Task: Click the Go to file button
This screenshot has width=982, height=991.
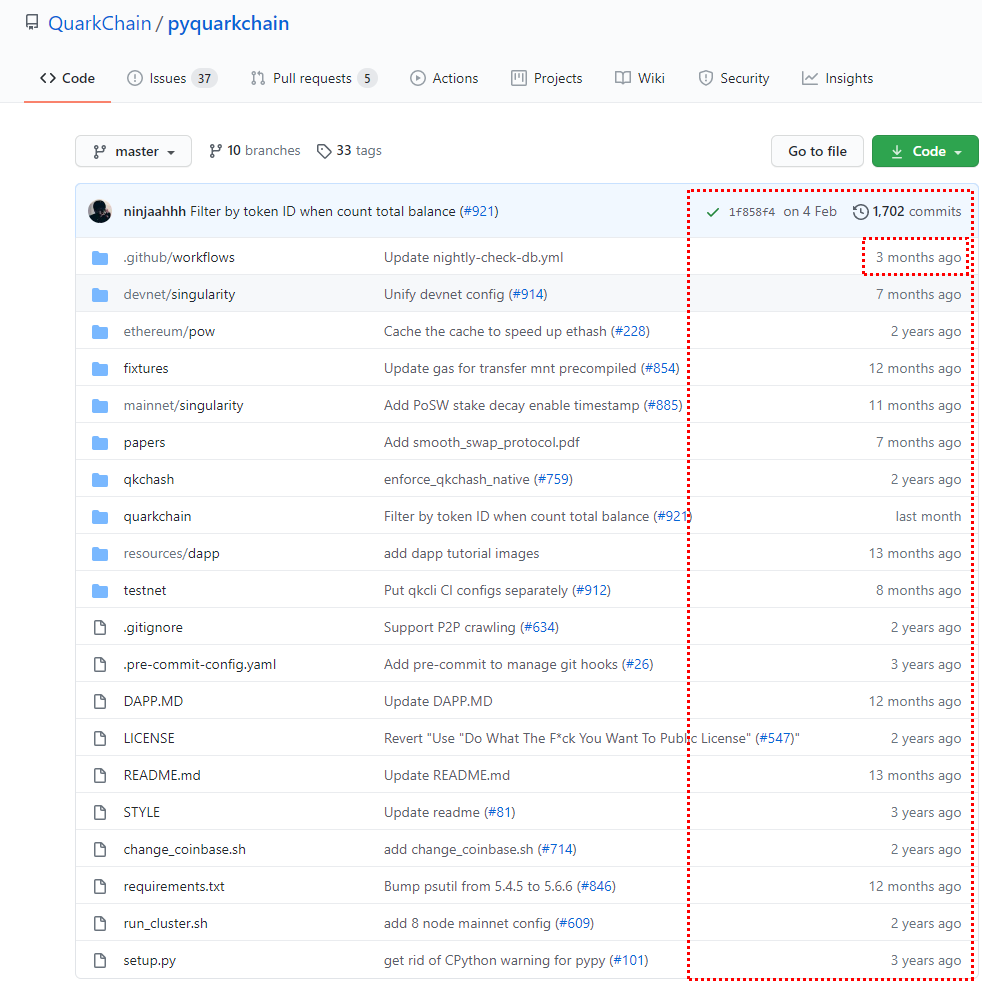Action: point(817,151)
